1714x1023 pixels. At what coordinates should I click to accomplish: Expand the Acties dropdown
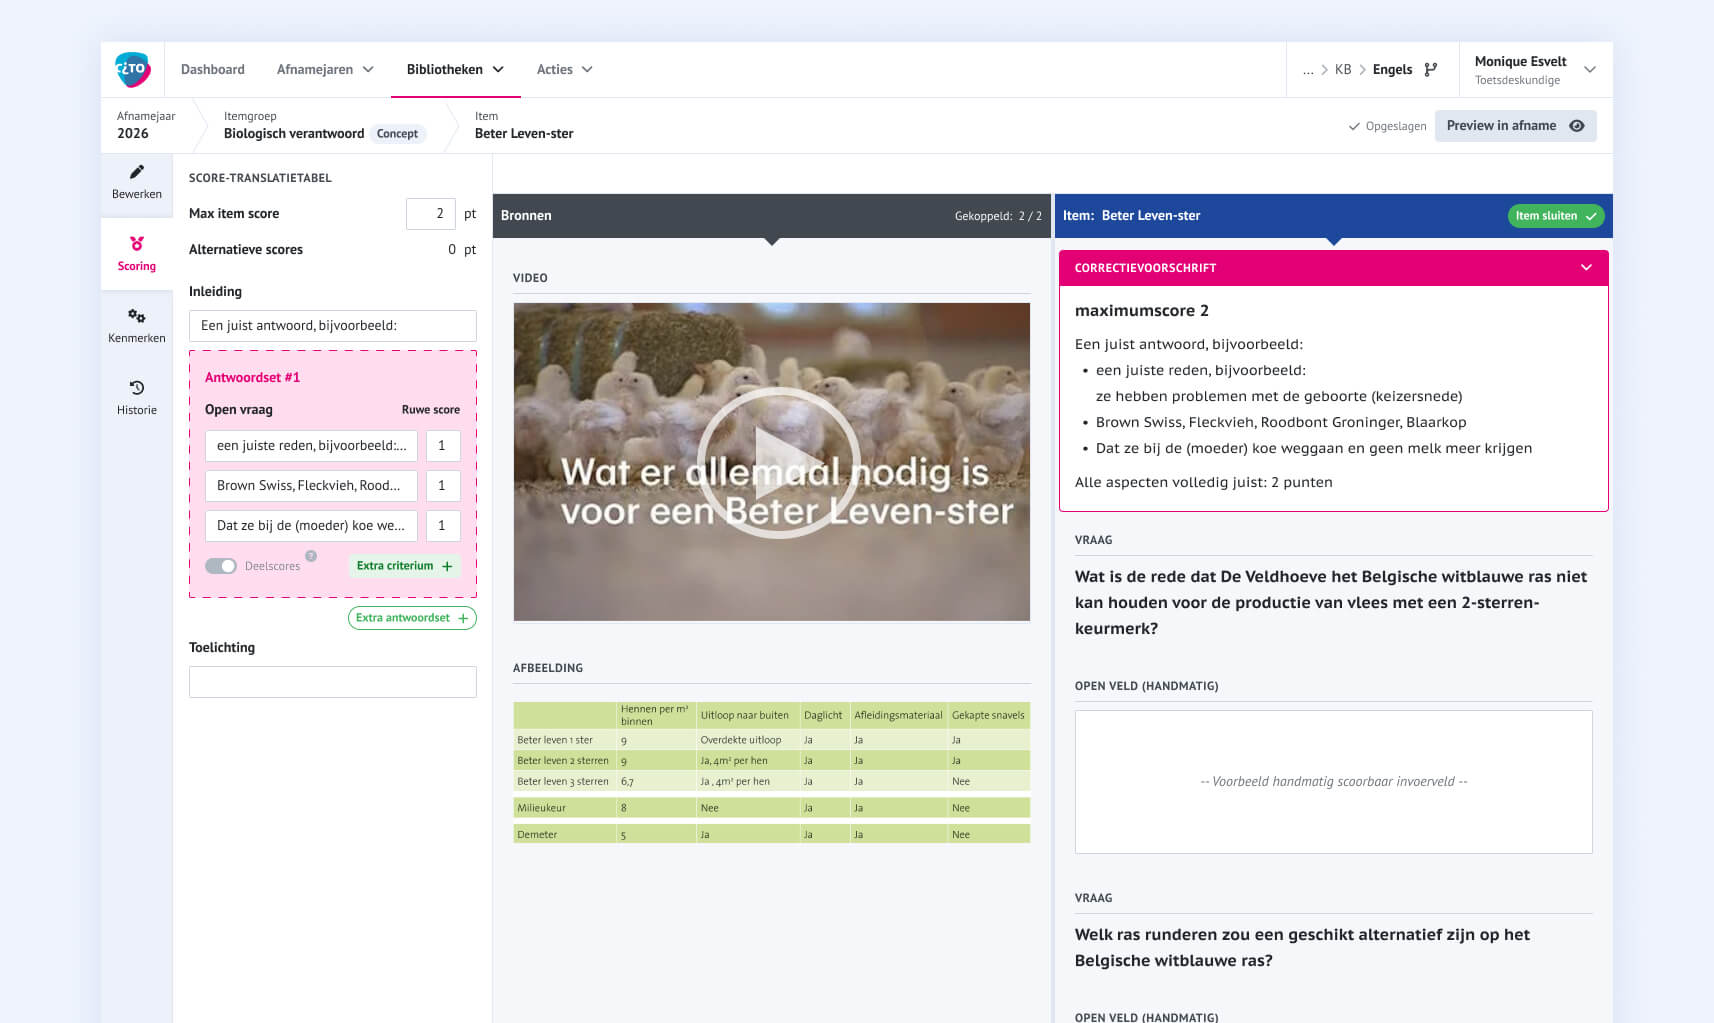564,70
